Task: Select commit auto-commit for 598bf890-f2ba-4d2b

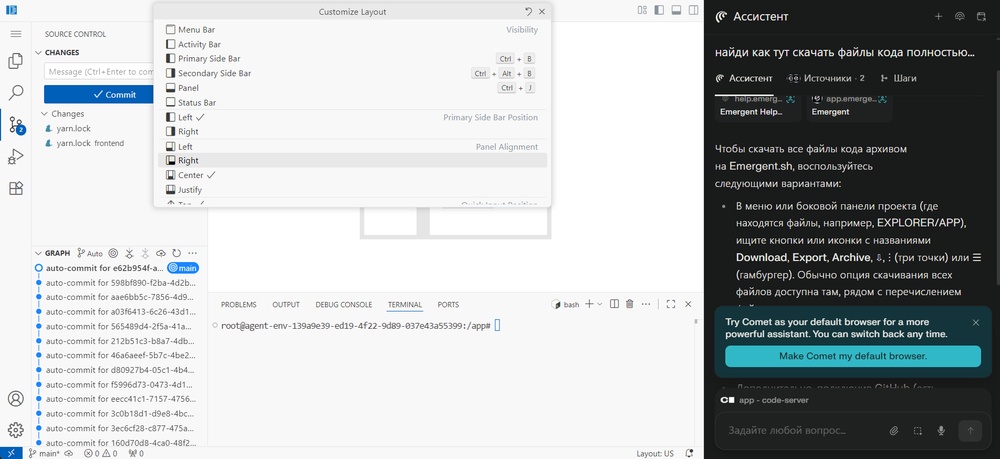Action: point(119,282)
